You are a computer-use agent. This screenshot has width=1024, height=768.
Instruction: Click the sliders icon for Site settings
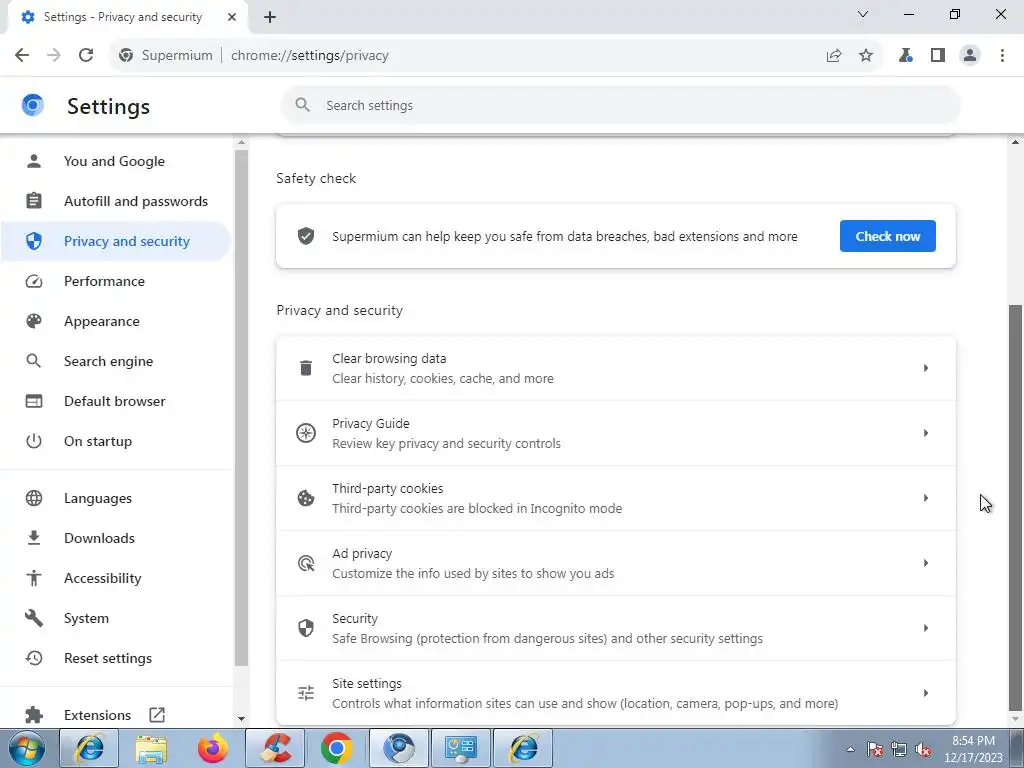[x=306, y=693]
